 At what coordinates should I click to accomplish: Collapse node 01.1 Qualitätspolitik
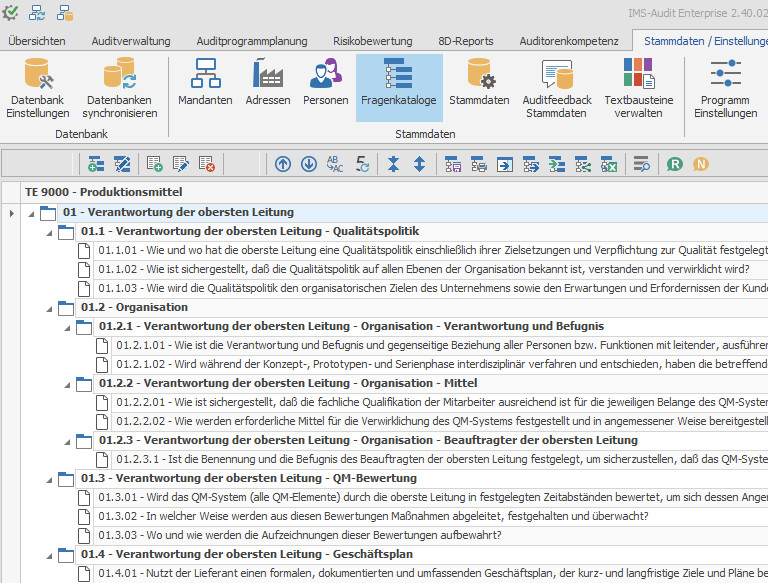coord(49,233)
